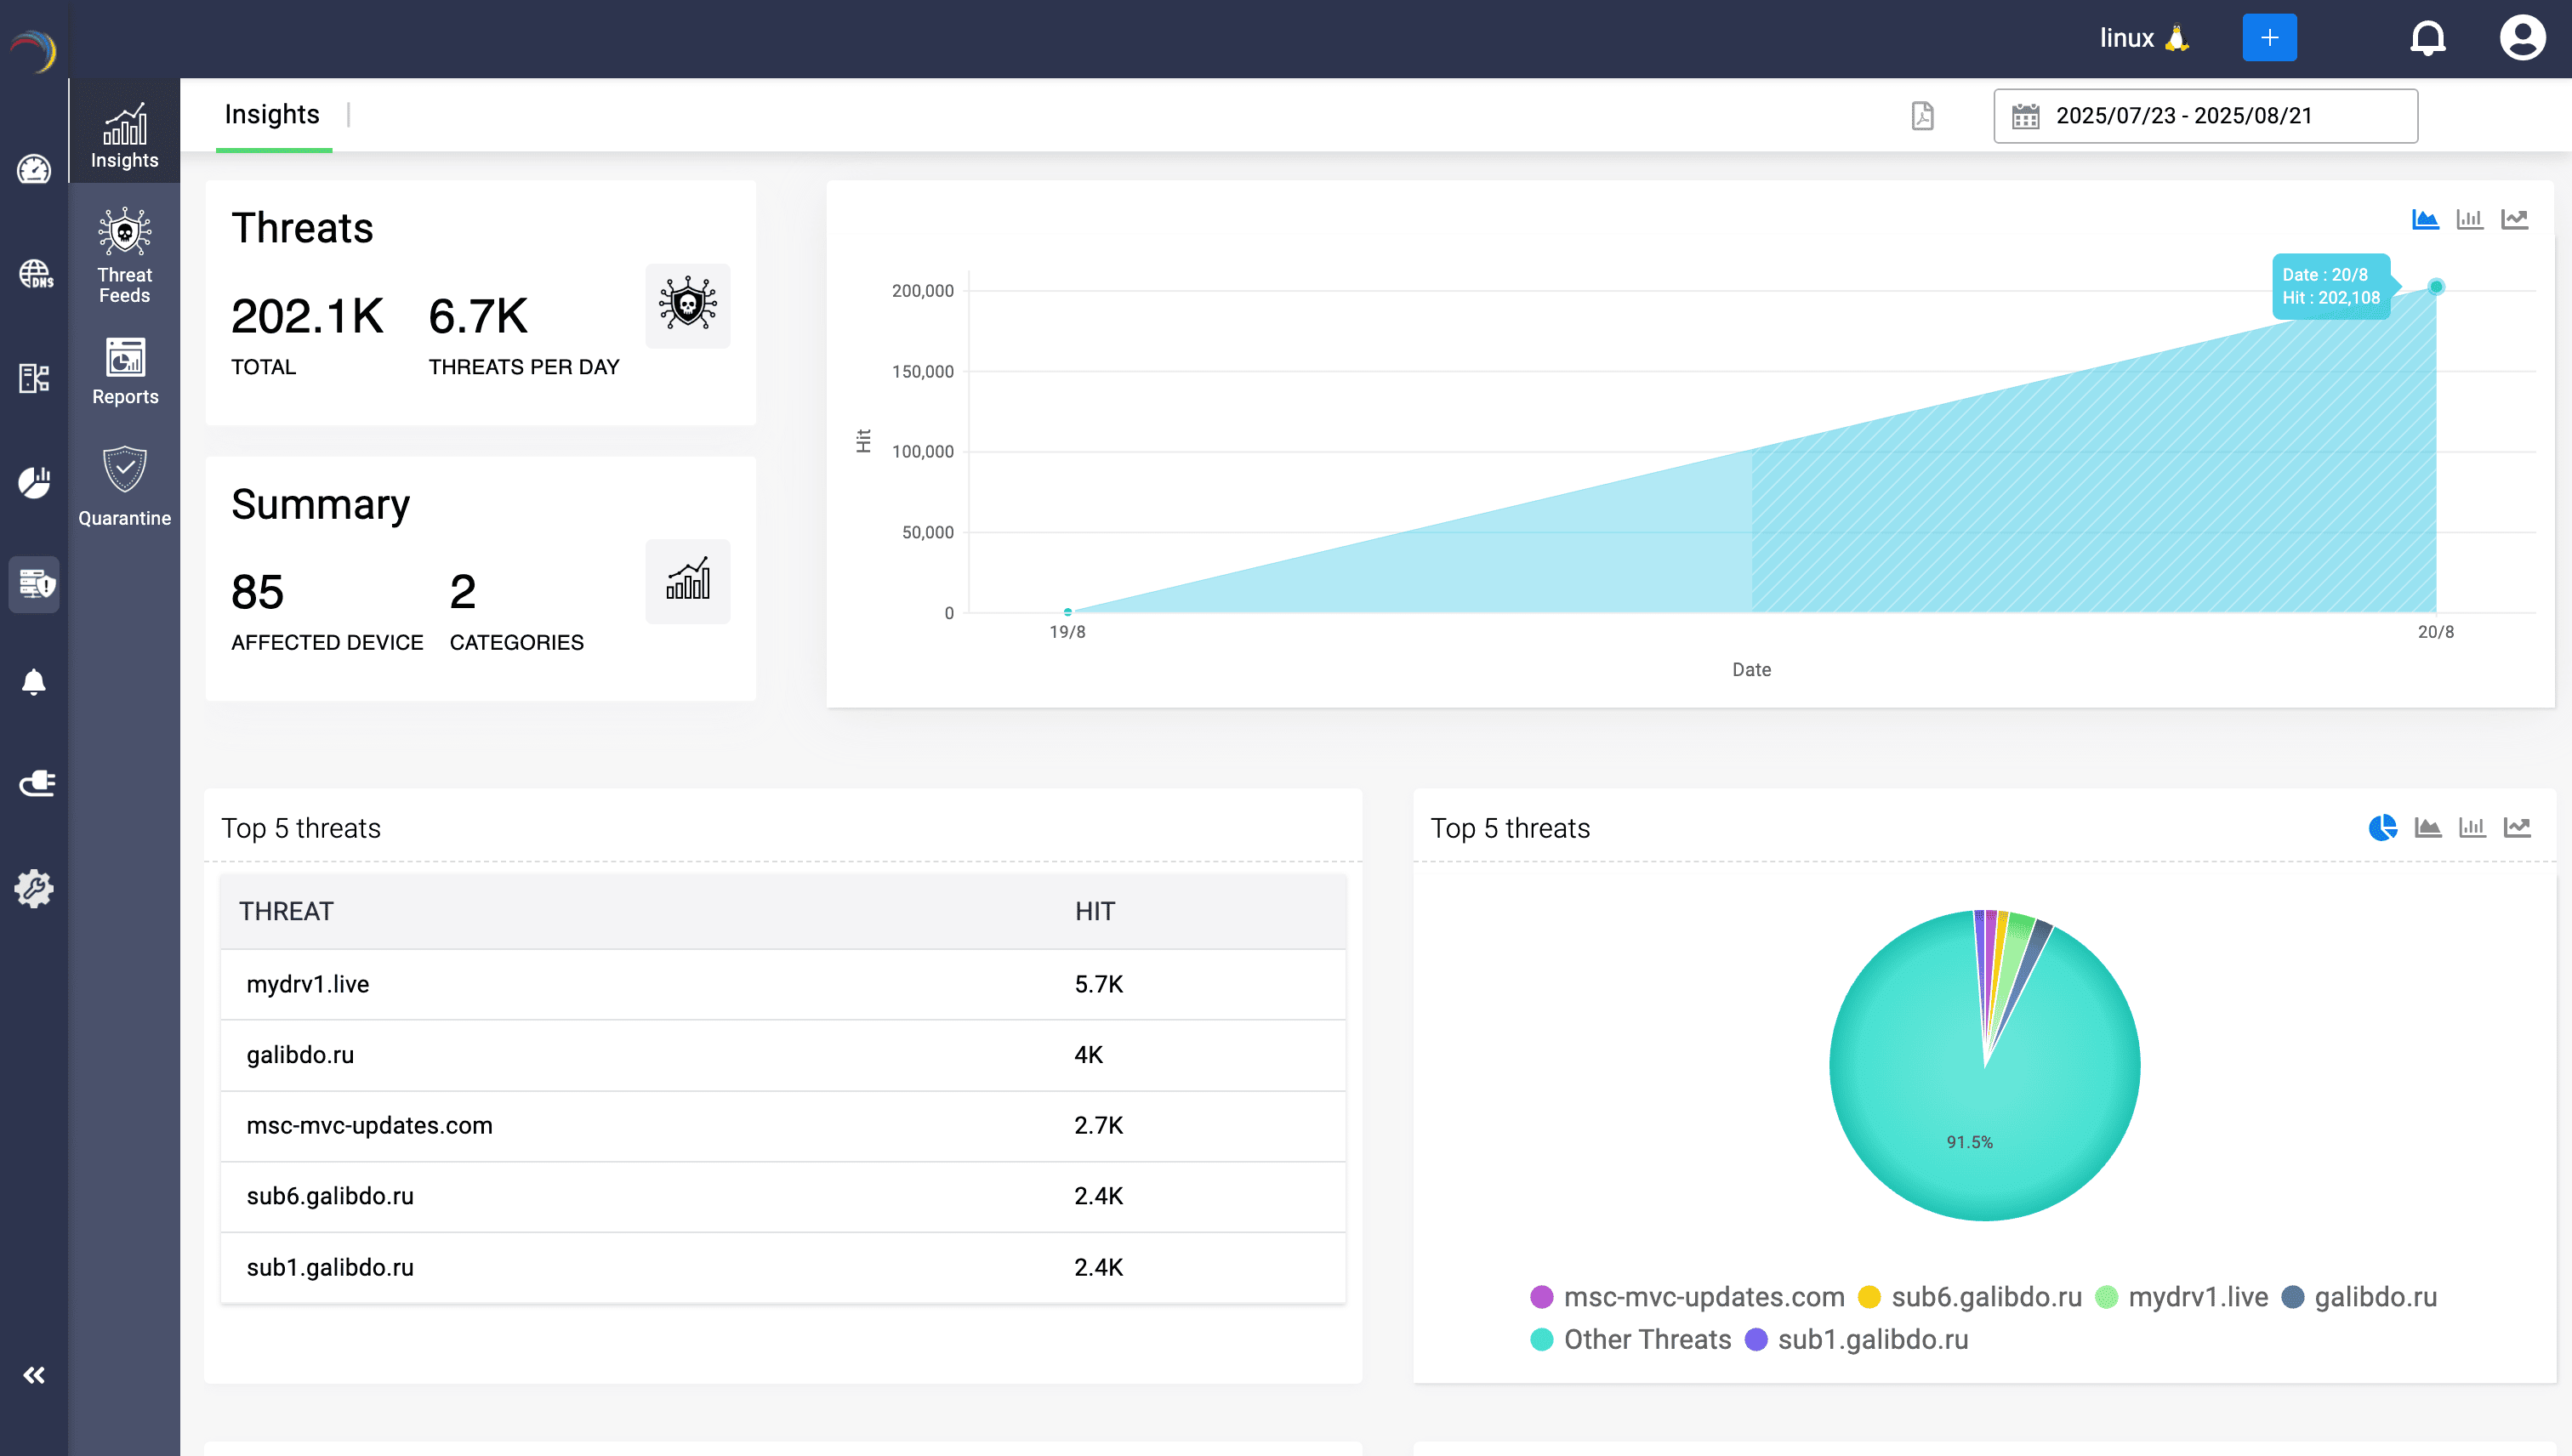This screenshot has height=1456, width=2572.
Task: Switch Top 5 threats panel to pie chart view
Action: [2382, 827]
